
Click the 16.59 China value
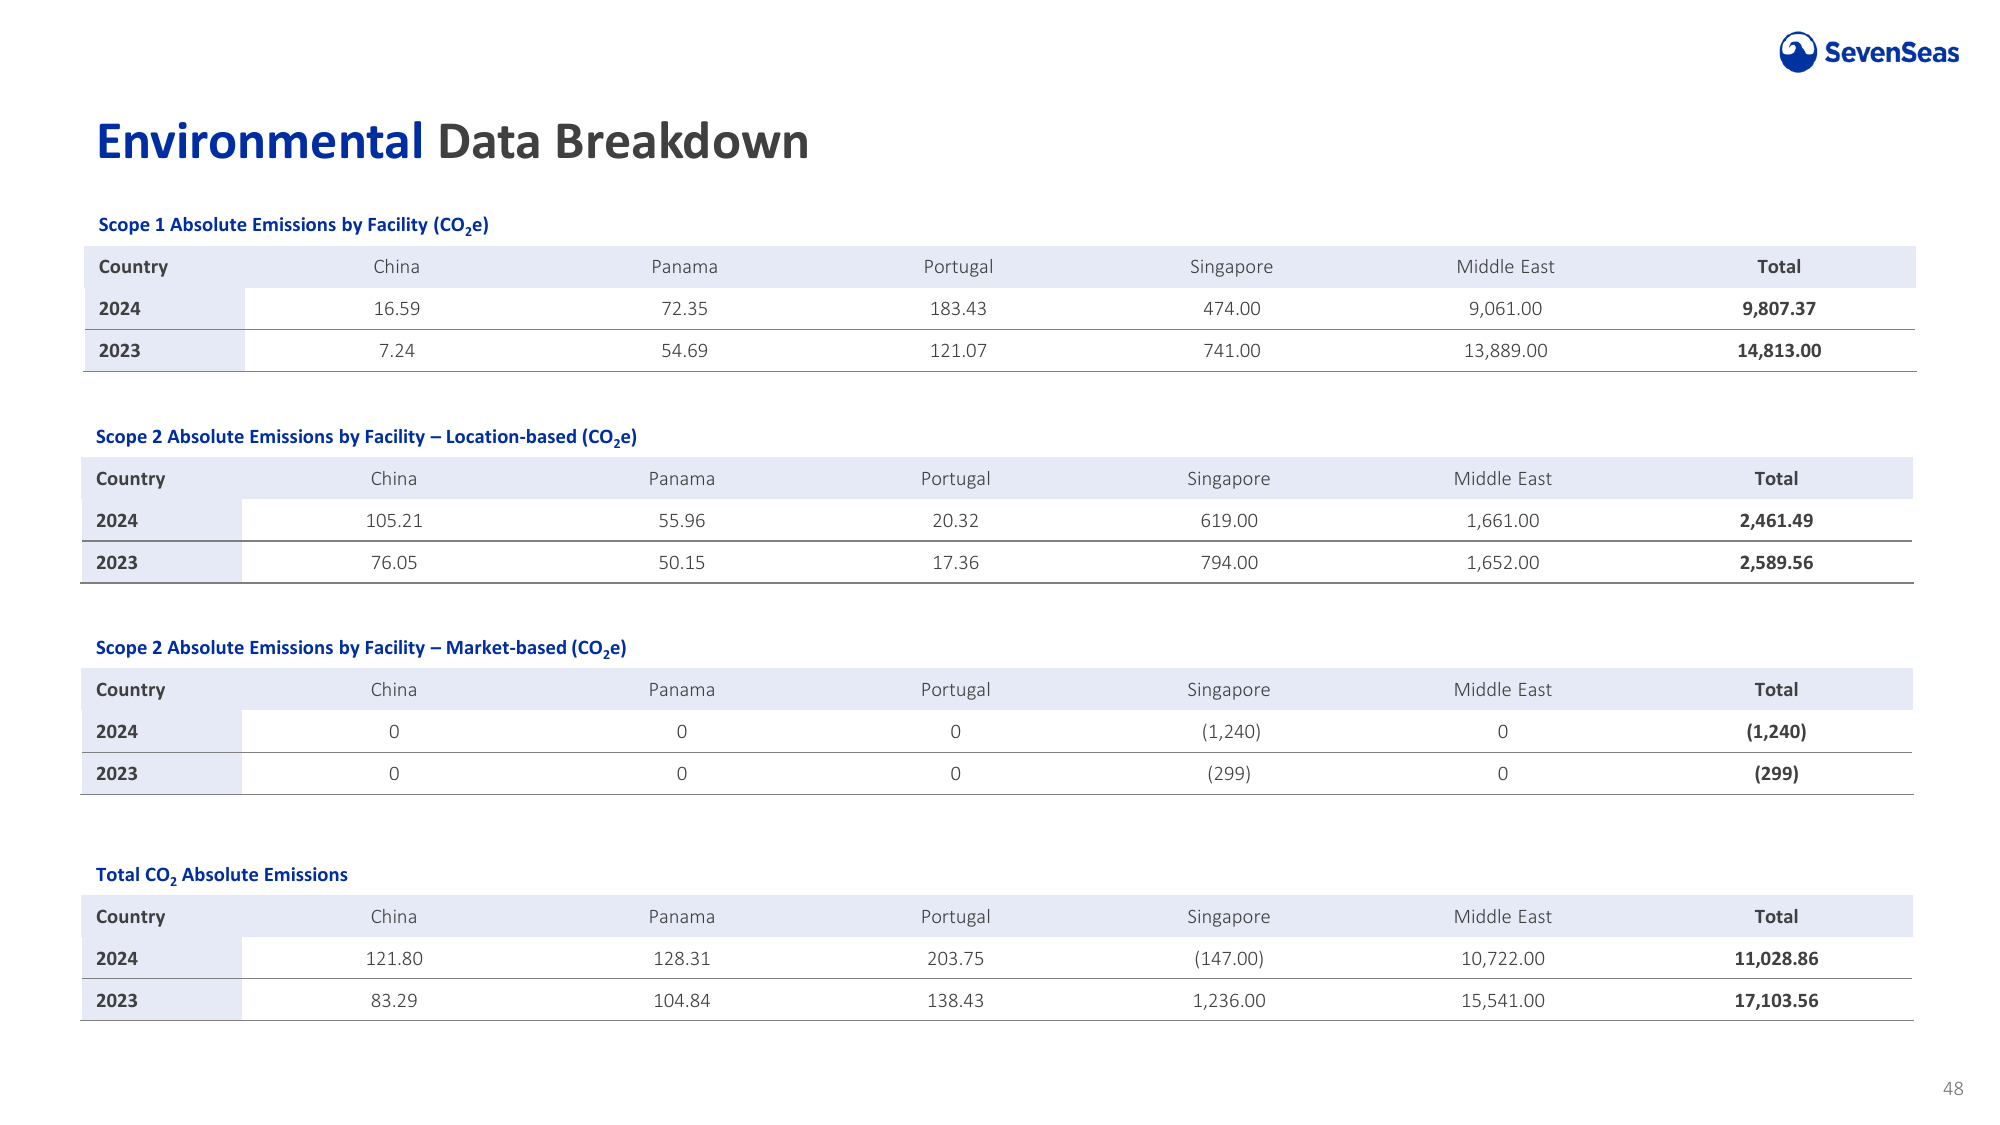point(397,309)
